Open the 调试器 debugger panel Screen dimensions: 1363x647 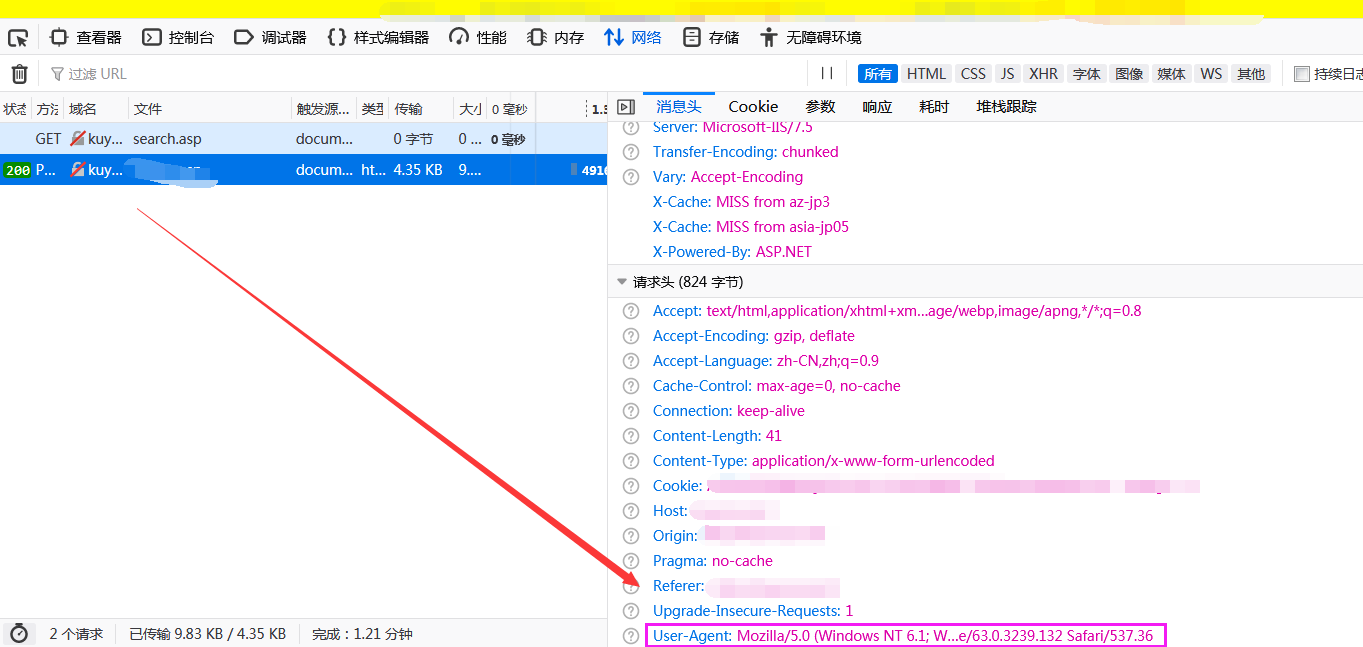coord(270,38)
